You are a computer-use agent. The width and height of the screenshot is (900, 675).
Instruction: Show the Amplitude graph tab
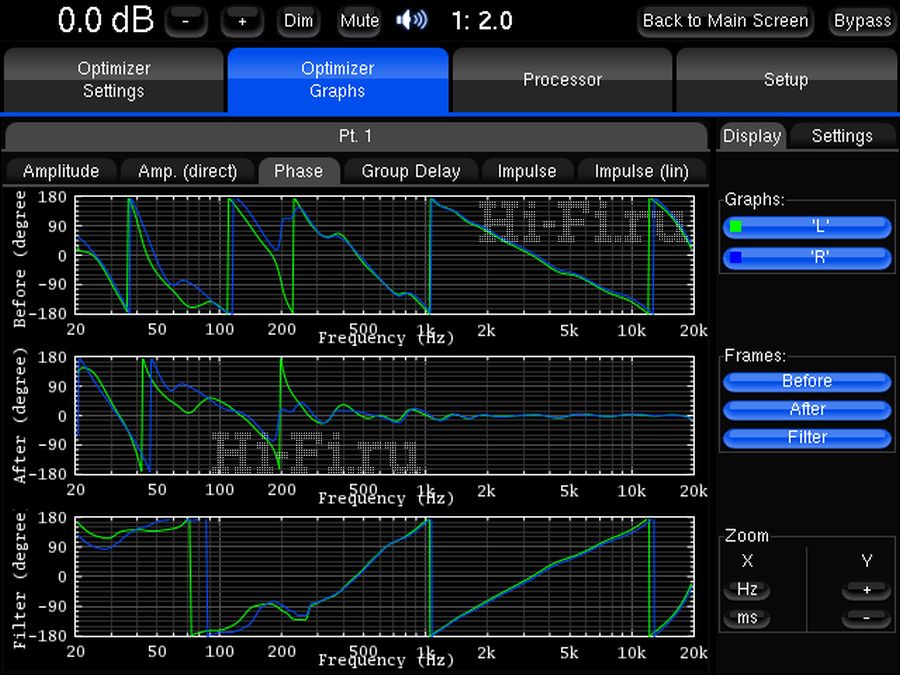point(61,171)
